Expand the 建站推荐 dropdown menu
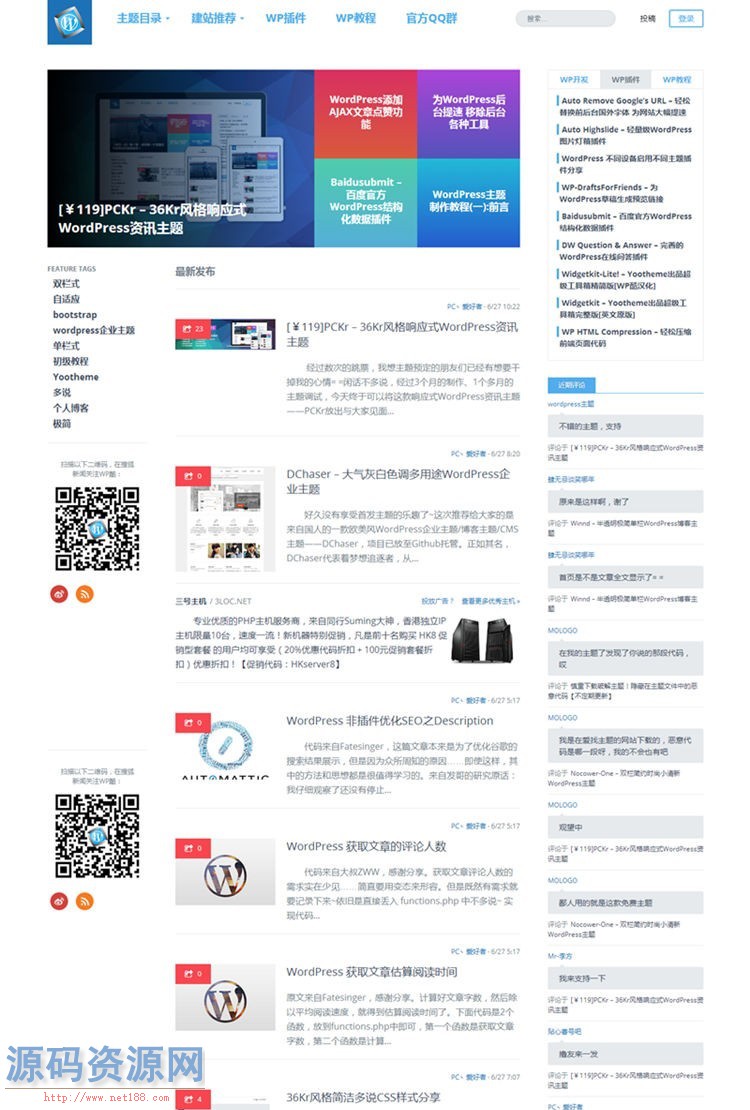 click(217, 18)
